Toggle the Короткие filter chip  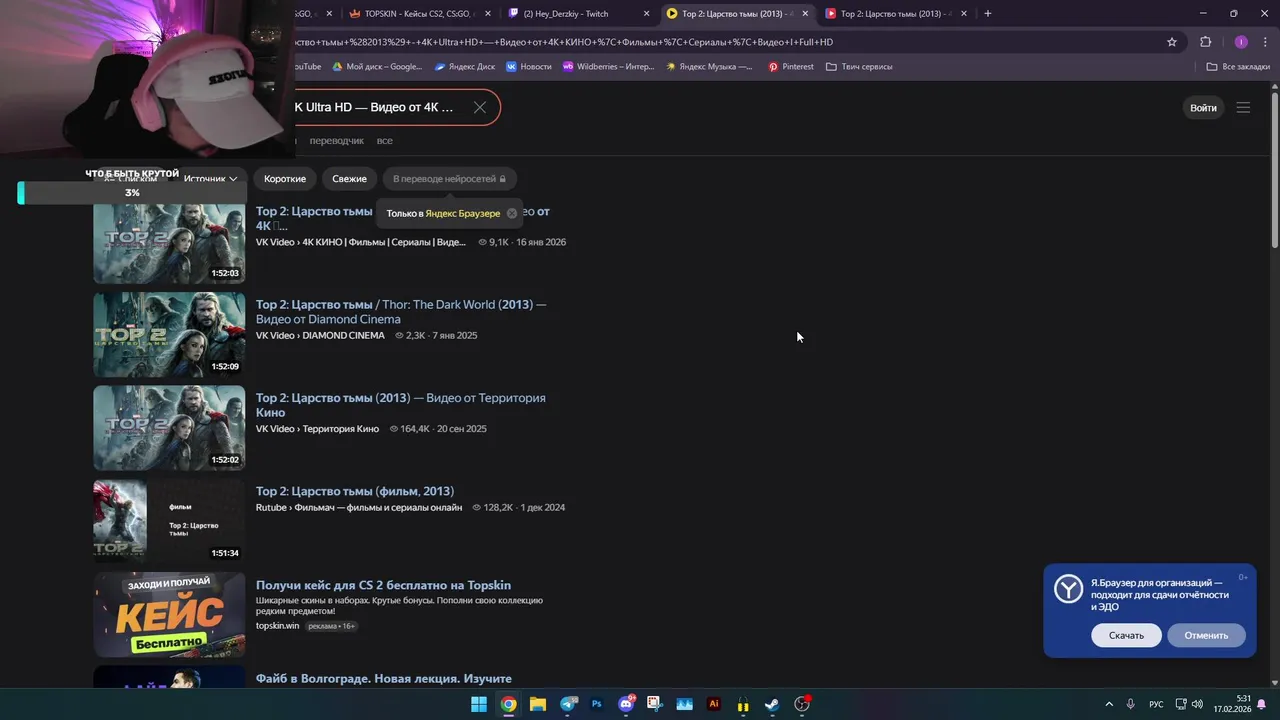coord(285,179)
